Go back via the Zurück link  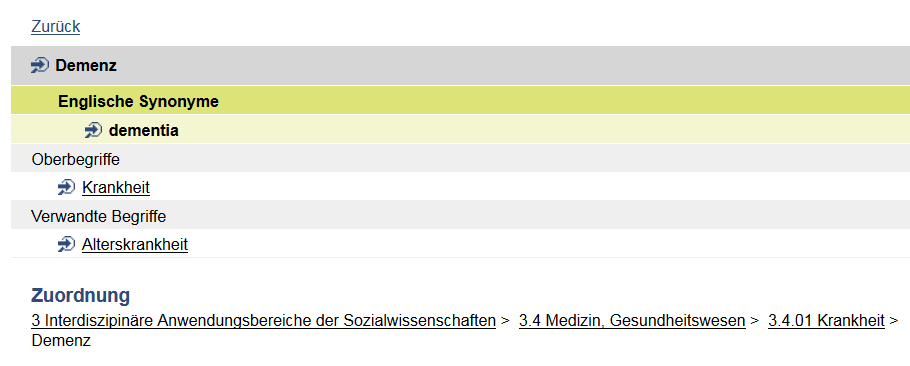56,27
